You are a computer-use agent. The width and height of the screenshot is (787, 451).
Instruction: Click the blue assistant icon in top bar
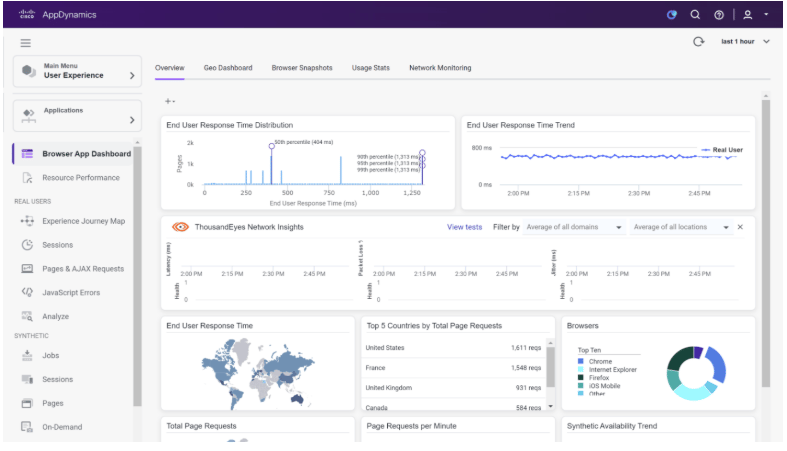672,15
